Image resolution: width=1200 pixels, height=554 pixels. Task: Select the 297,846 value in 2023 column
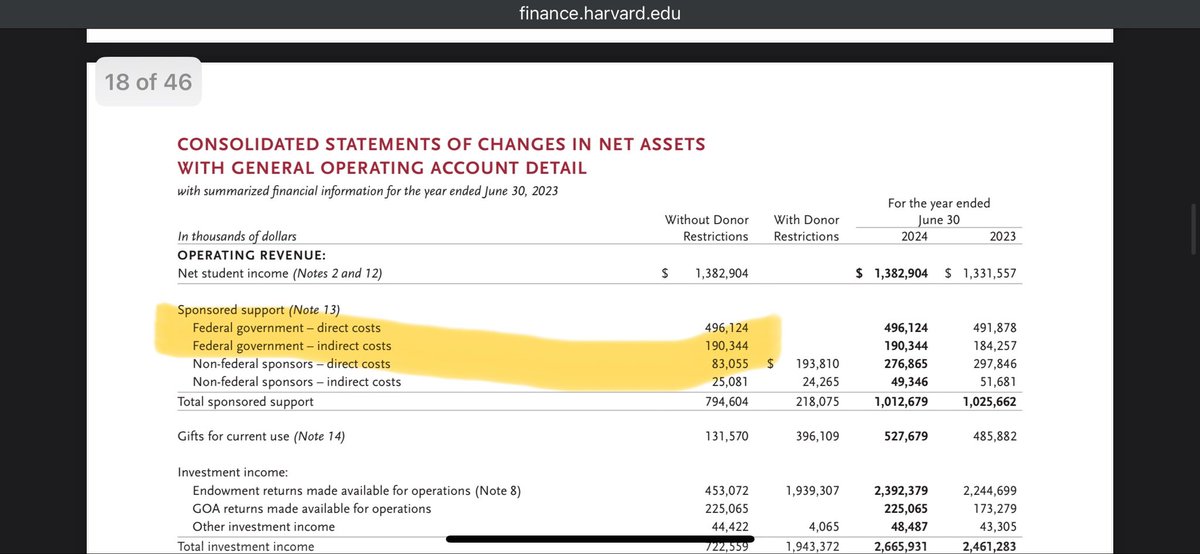click(x=996, y=364)
